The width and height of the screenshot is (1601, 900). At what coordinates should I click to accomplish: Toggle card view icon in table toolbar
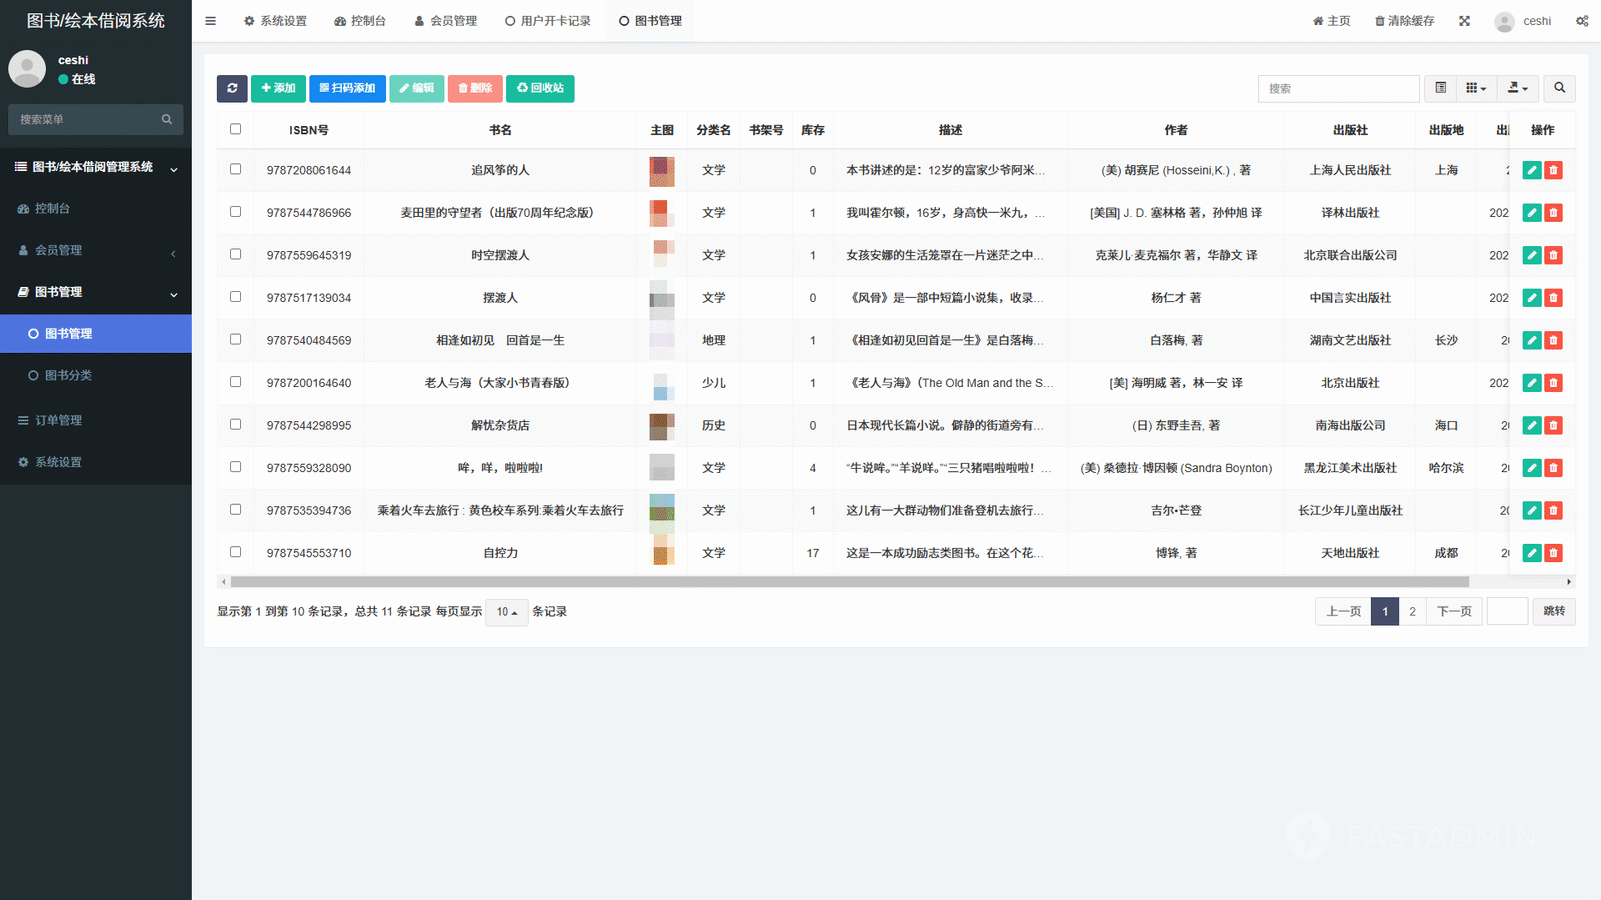coord(1440,88)
